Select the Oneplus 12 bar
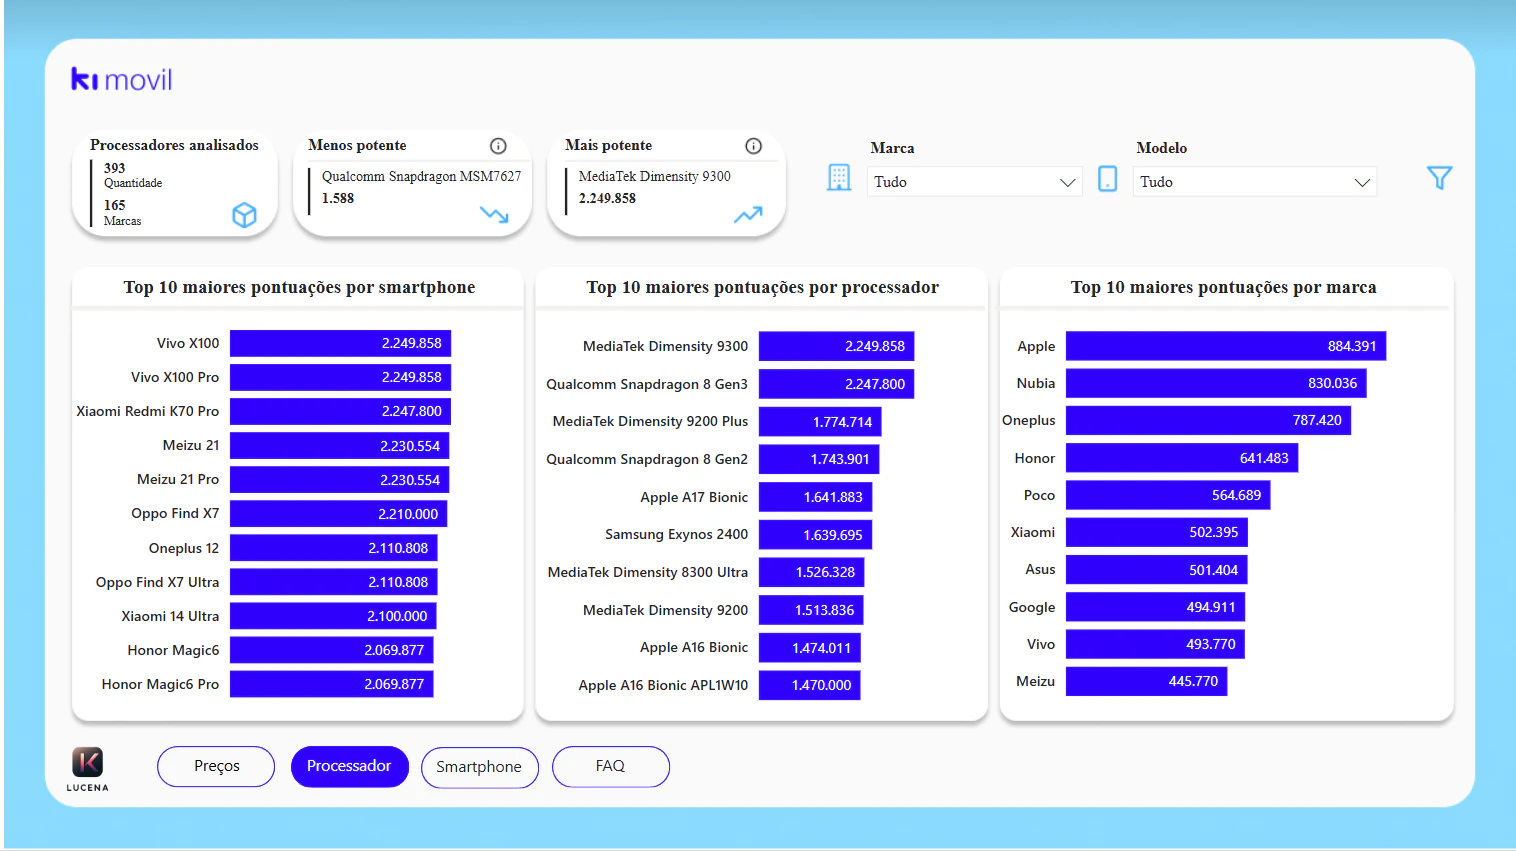 334,548
